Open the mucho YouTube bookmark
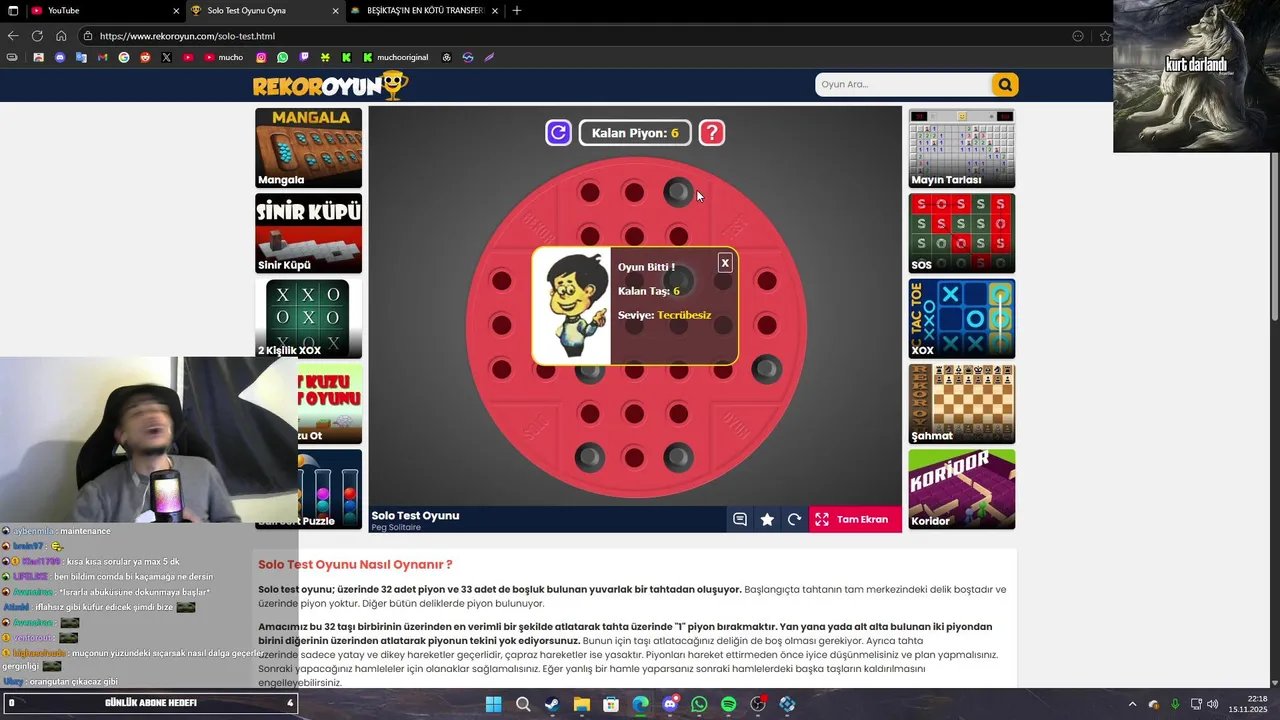1280x720 pixels. 223,57
